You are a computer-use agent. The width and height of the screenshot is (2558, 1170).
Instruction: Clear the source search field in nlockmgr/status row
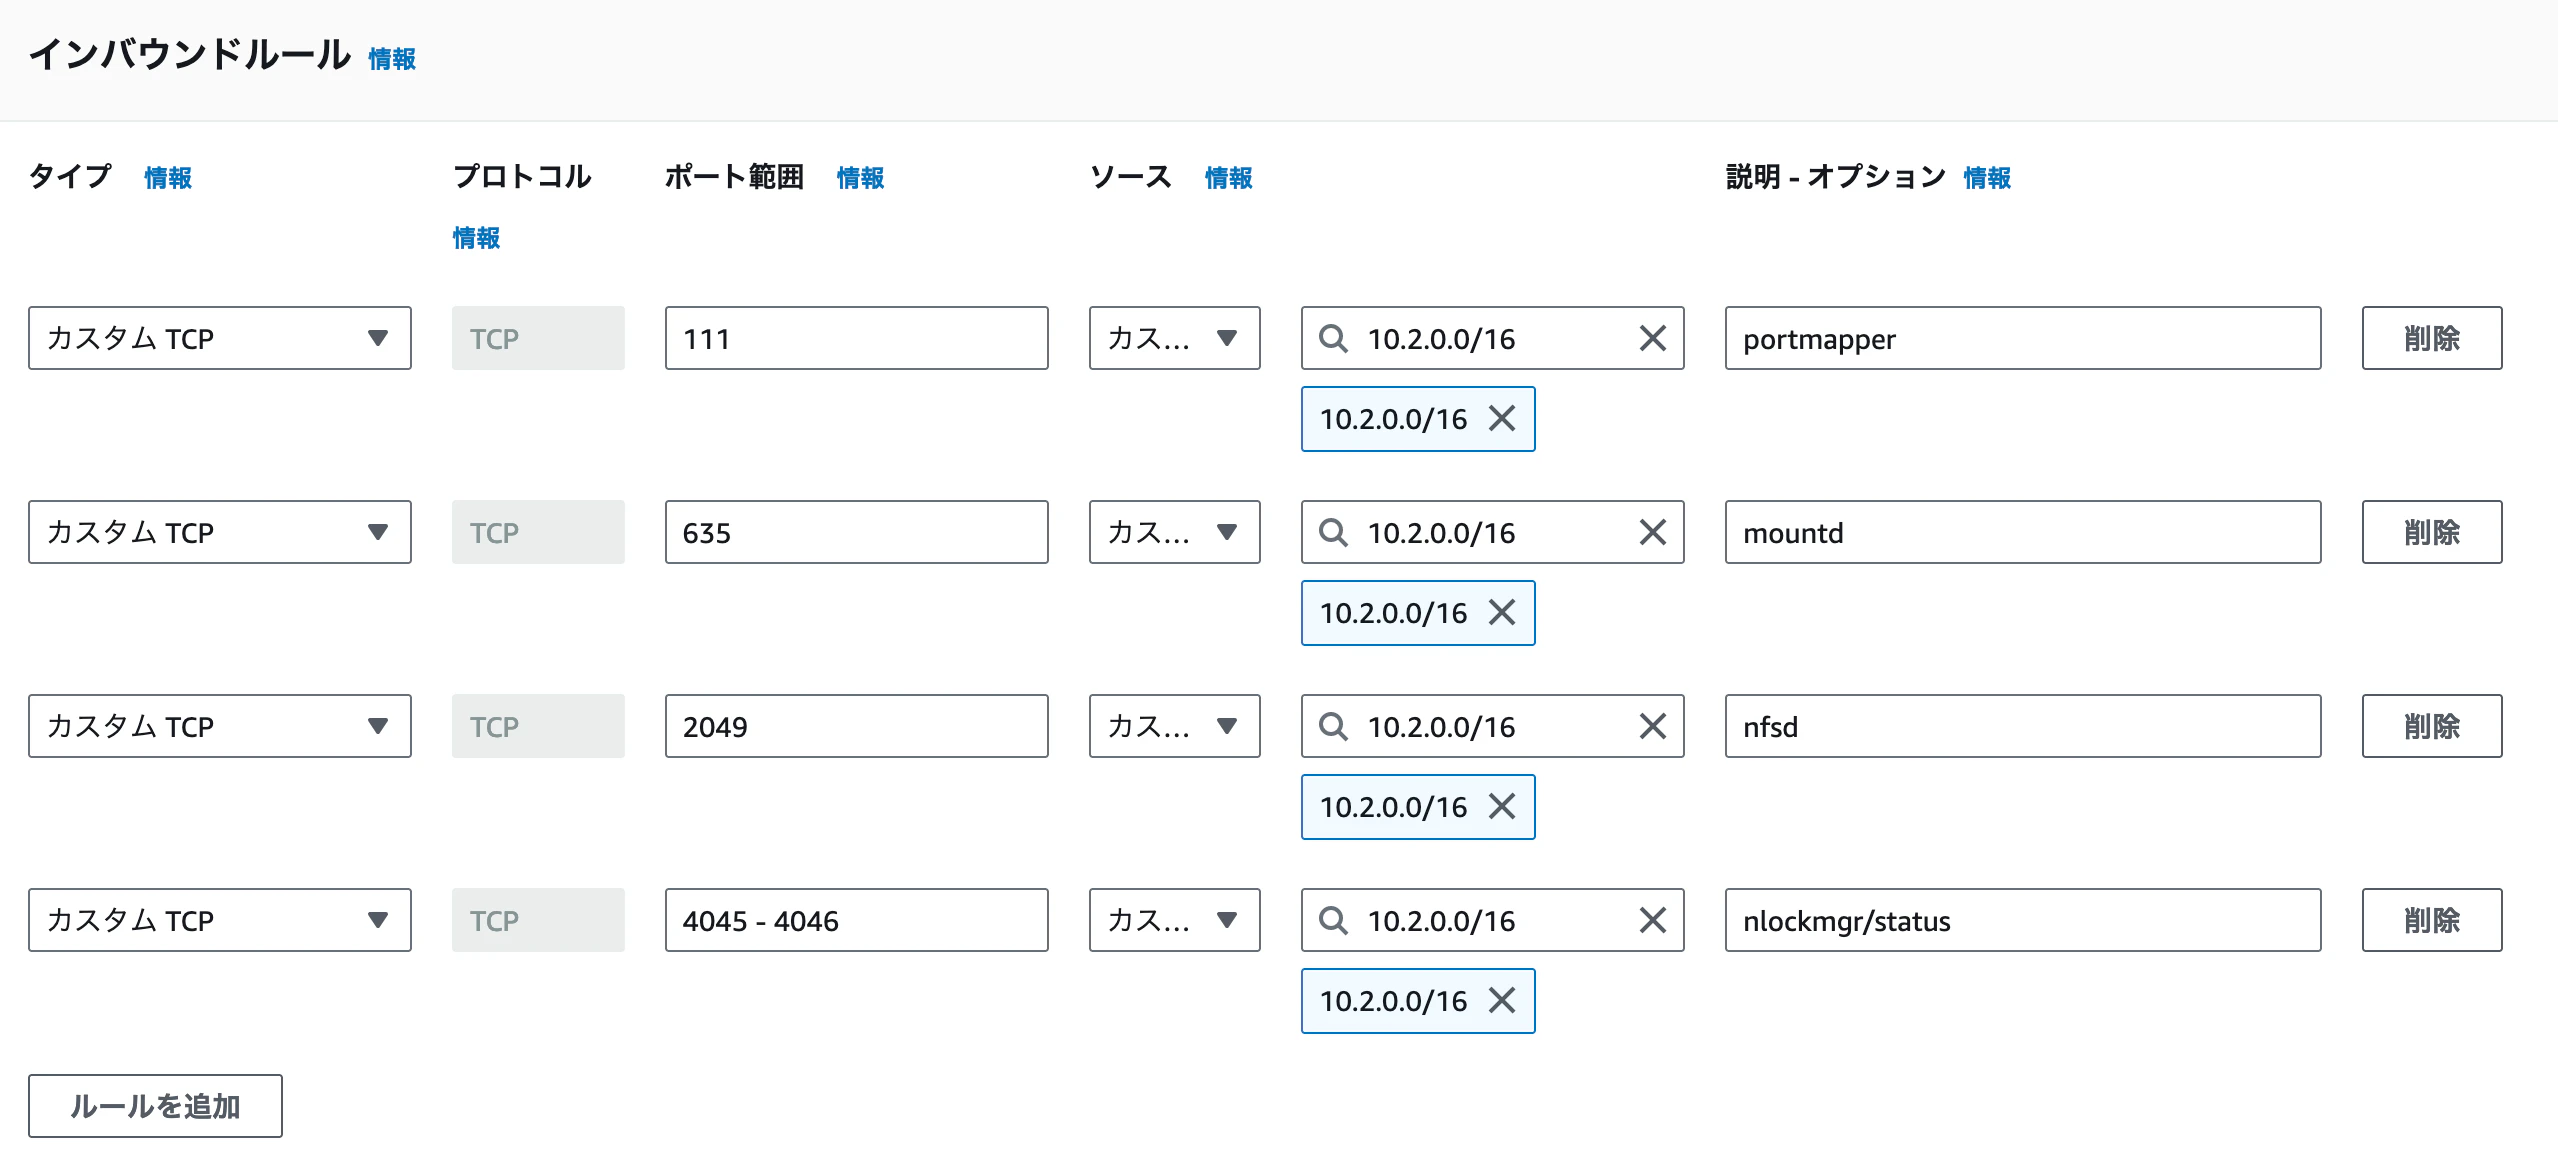pyautogui.click(x=1652, y=921)
